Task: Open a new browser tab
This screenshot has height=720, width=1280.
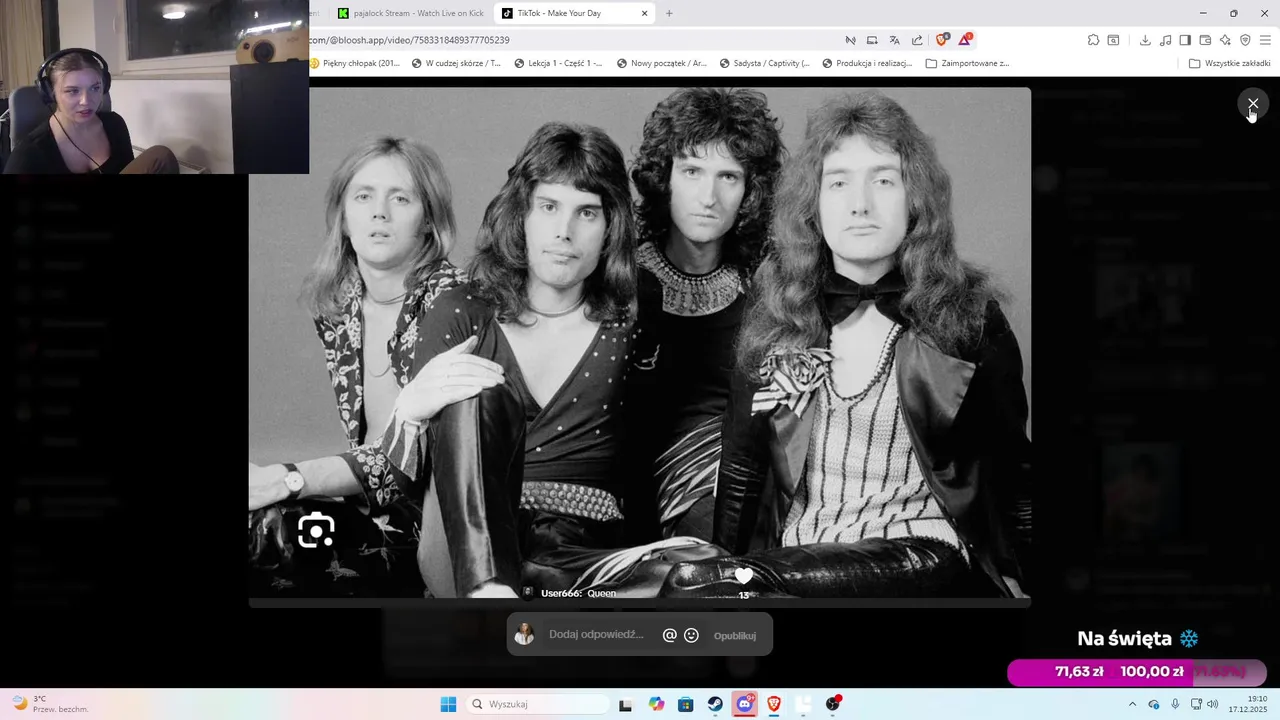Action: [x=669, y=13]
